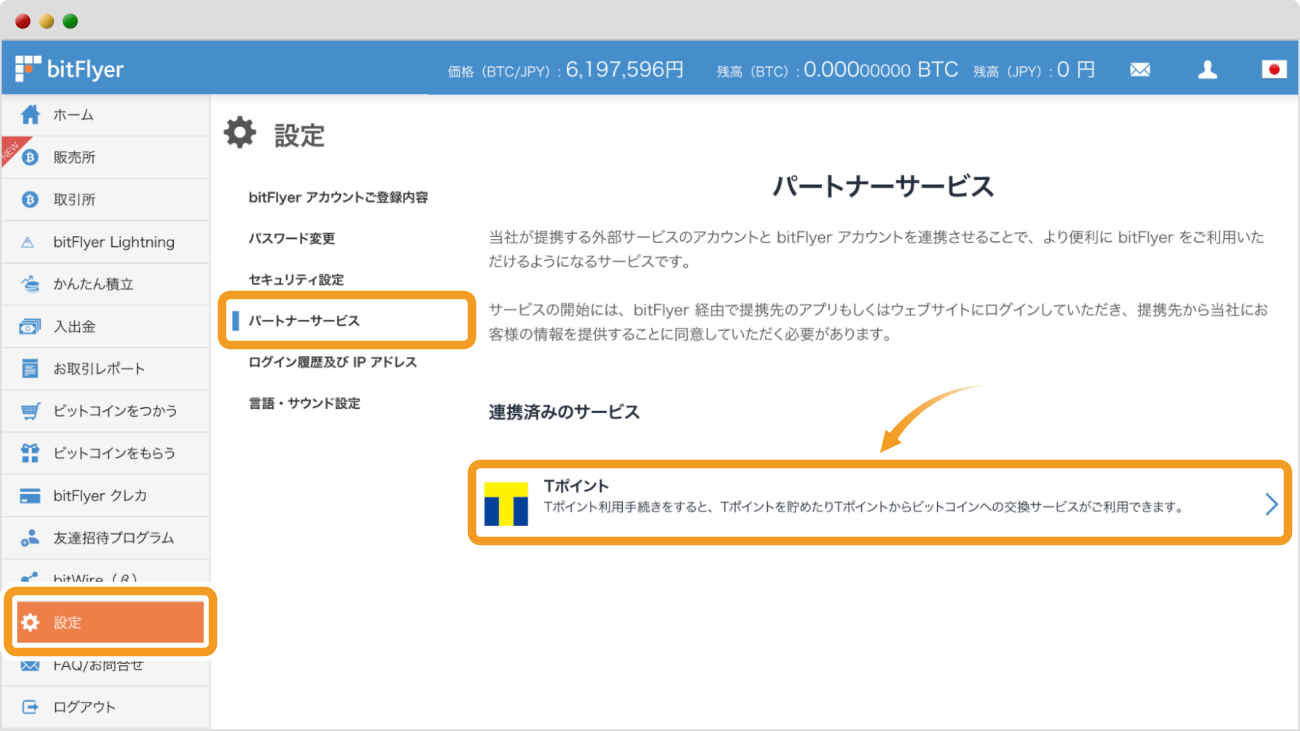The width and height of the screenshot is (1300, 731).
Task: Click the Japan flag language icon
Action: 1274,70
